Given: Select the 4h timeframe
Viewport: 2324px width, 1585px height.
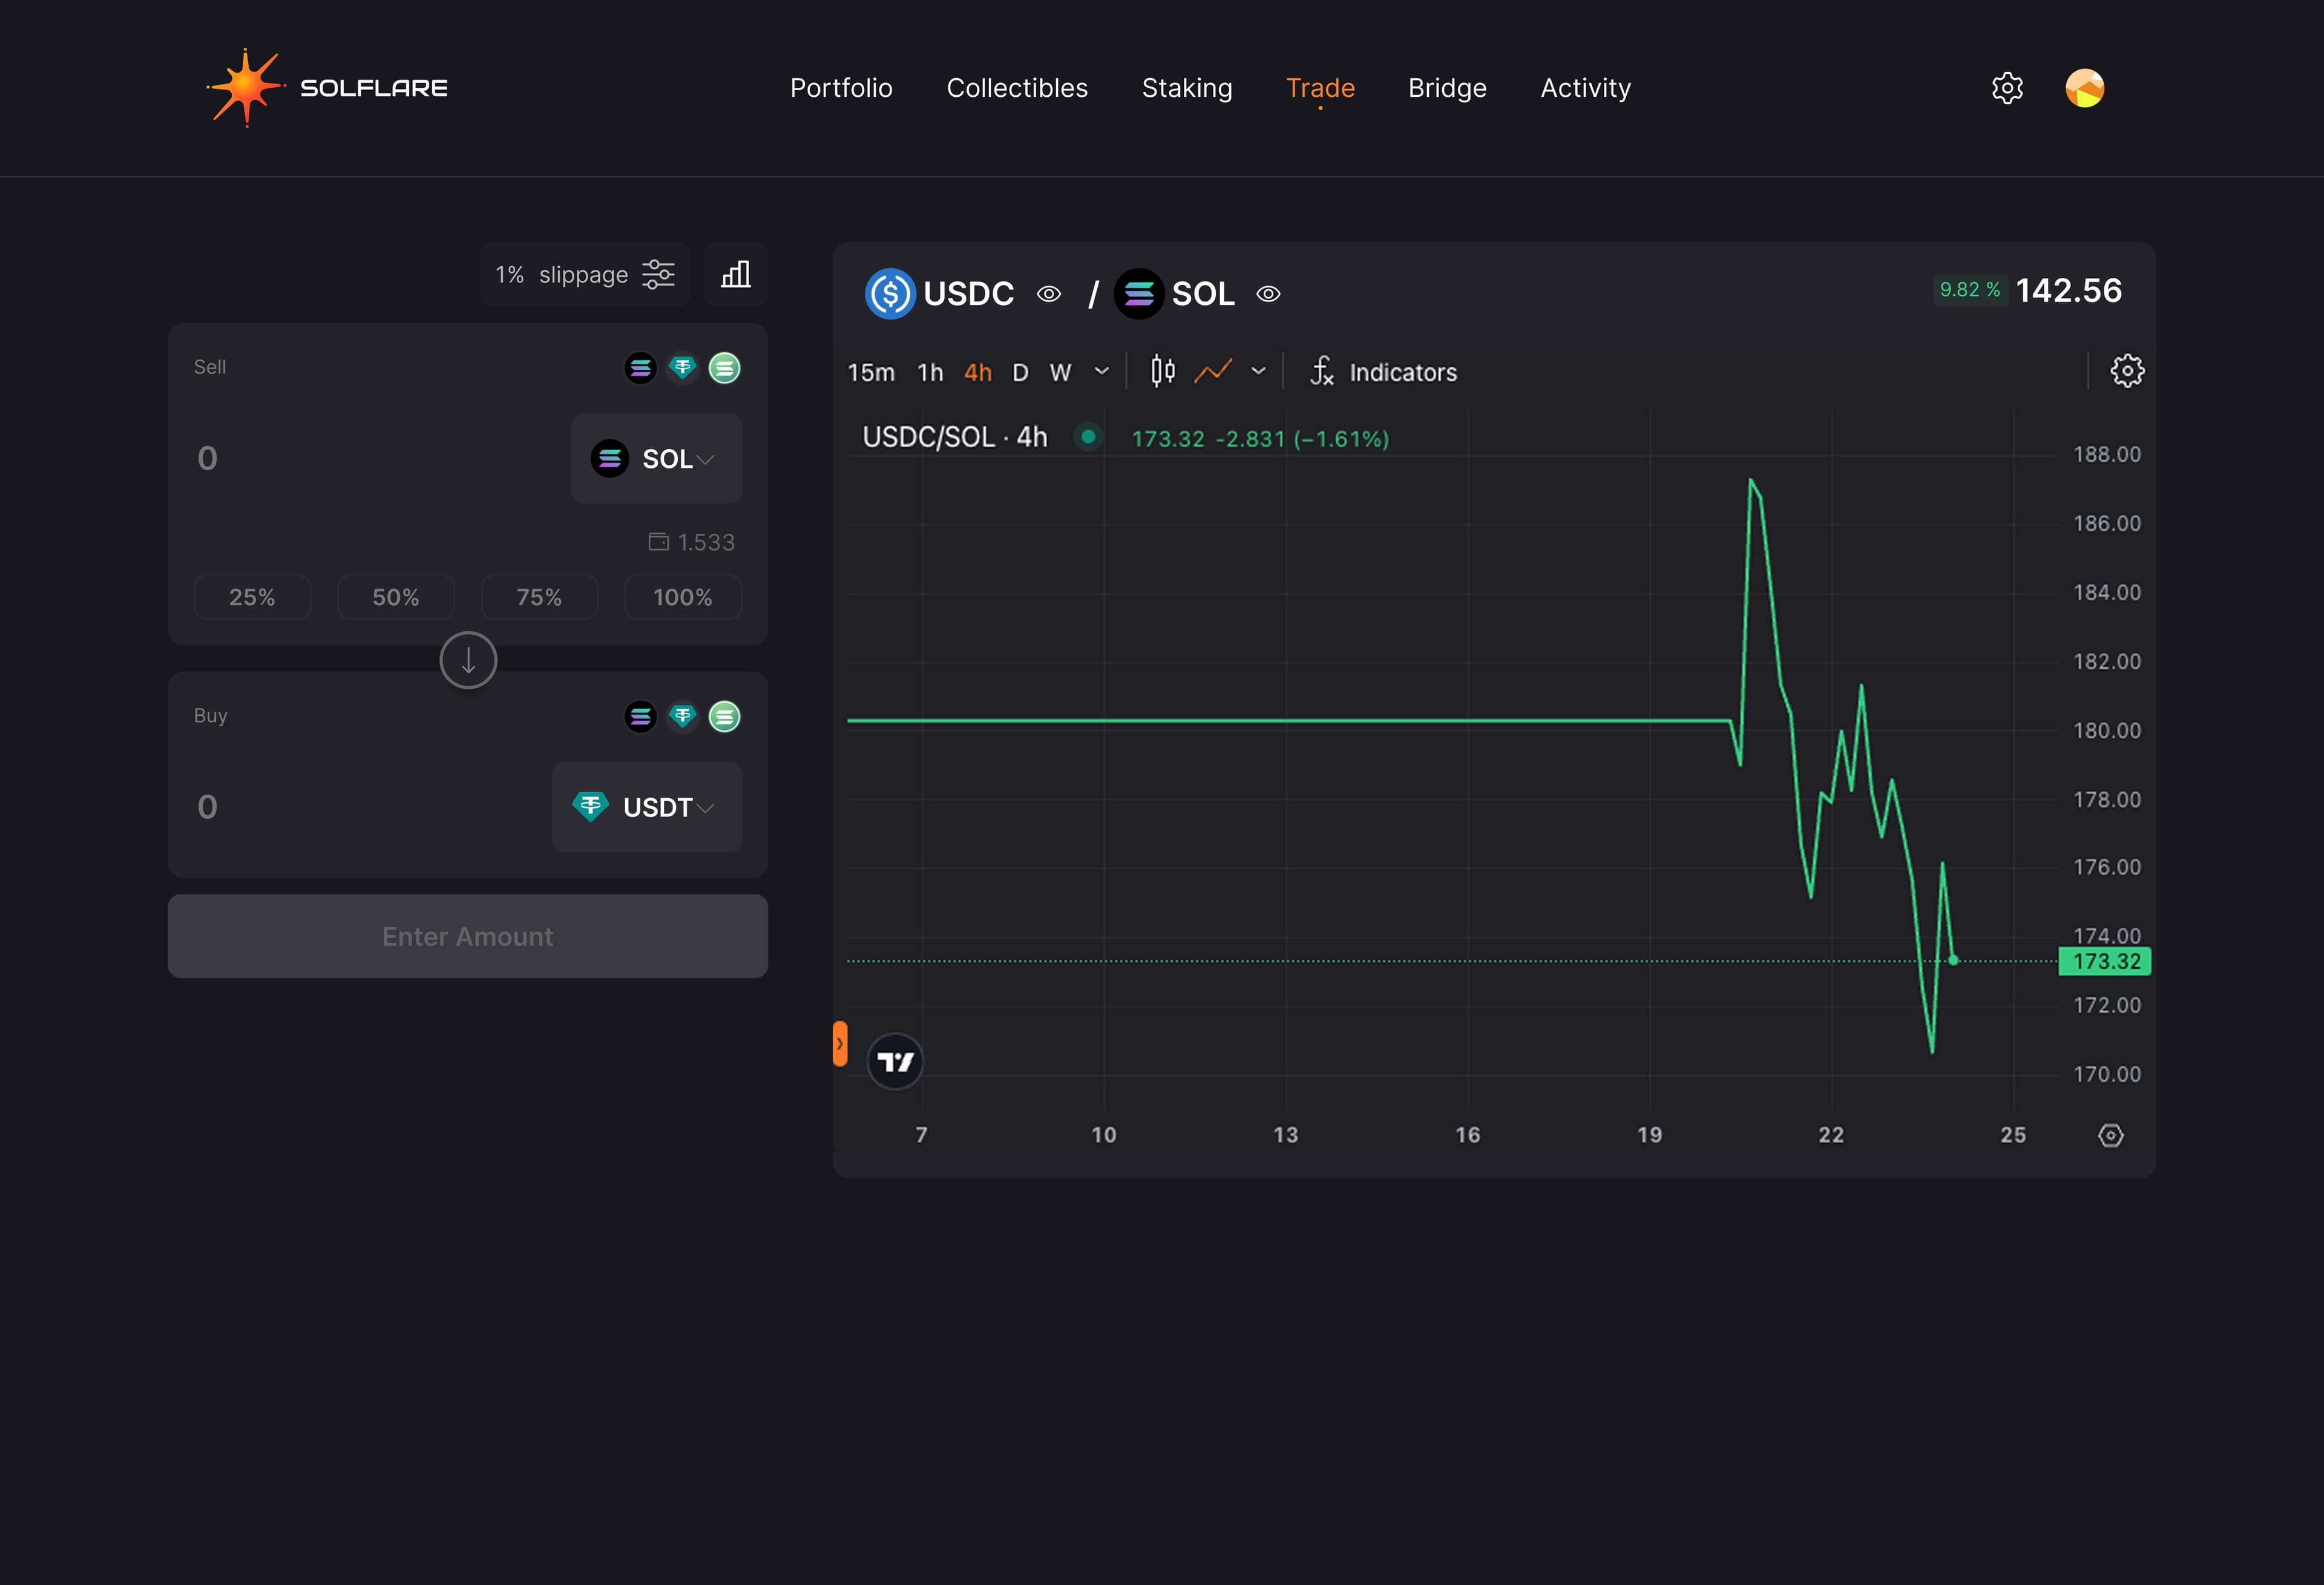Looking at the screenshot, I should coord(977,373).
